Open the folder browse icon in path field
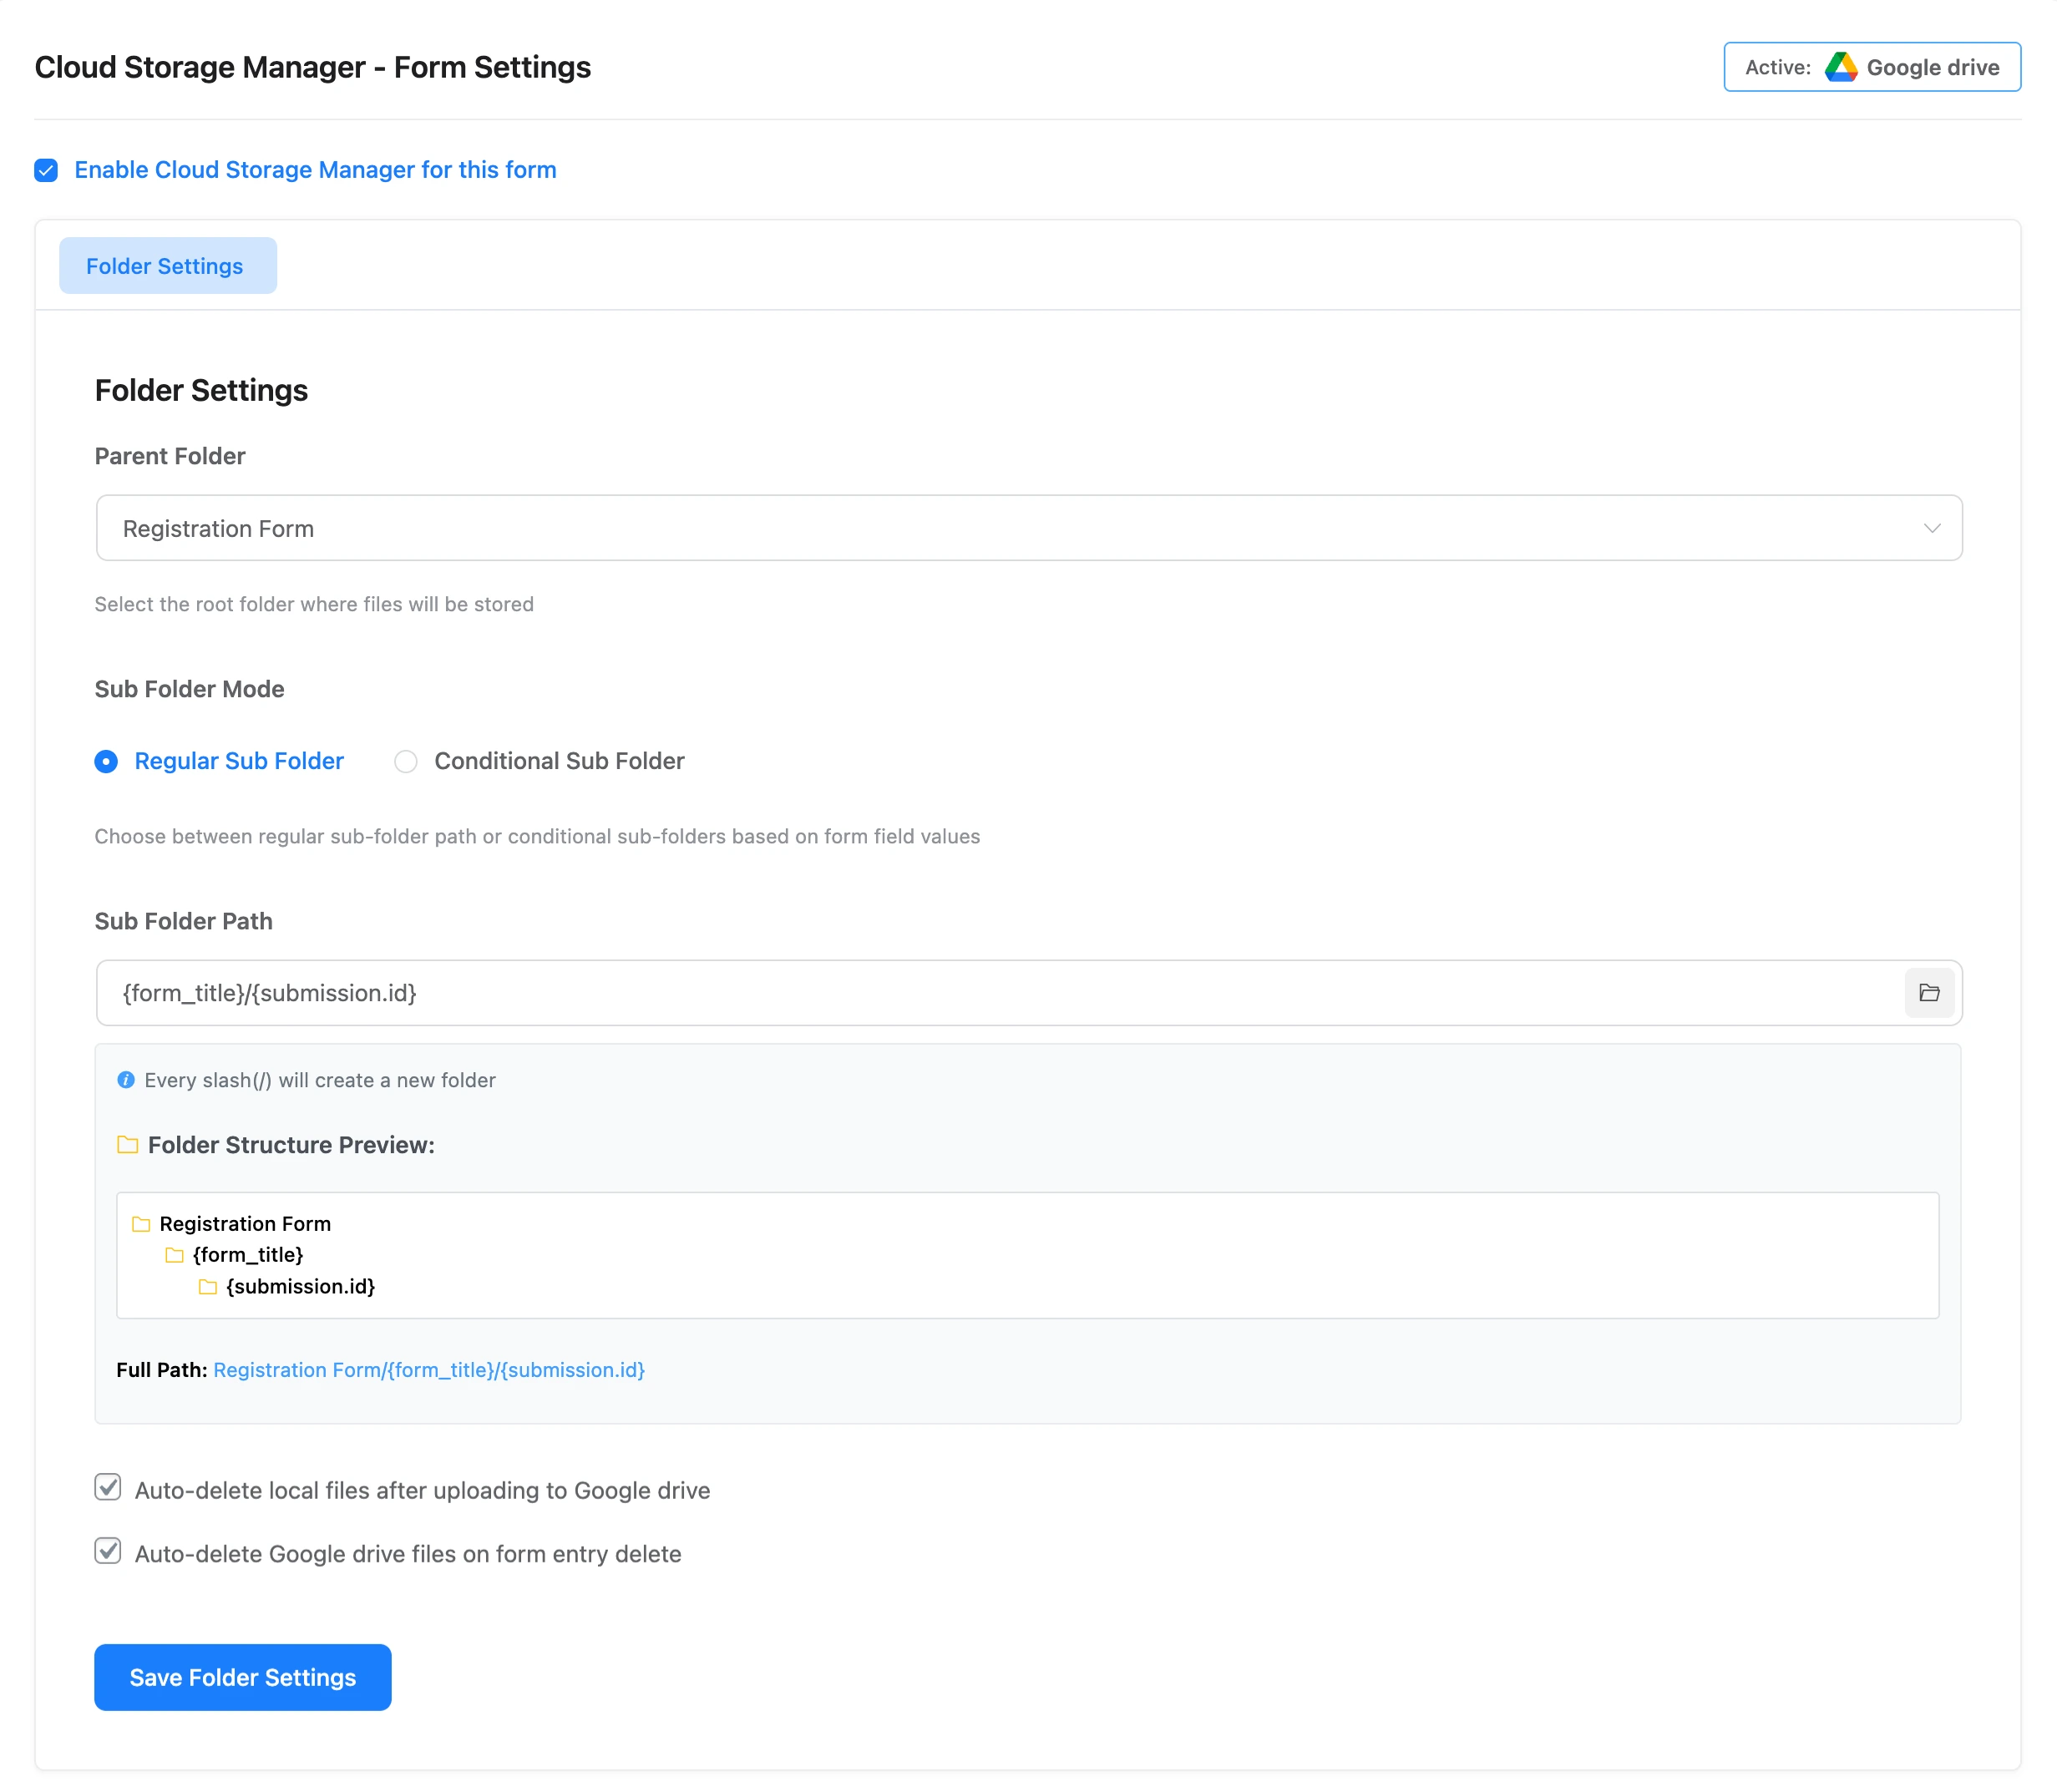 (x=1928, y=993)
